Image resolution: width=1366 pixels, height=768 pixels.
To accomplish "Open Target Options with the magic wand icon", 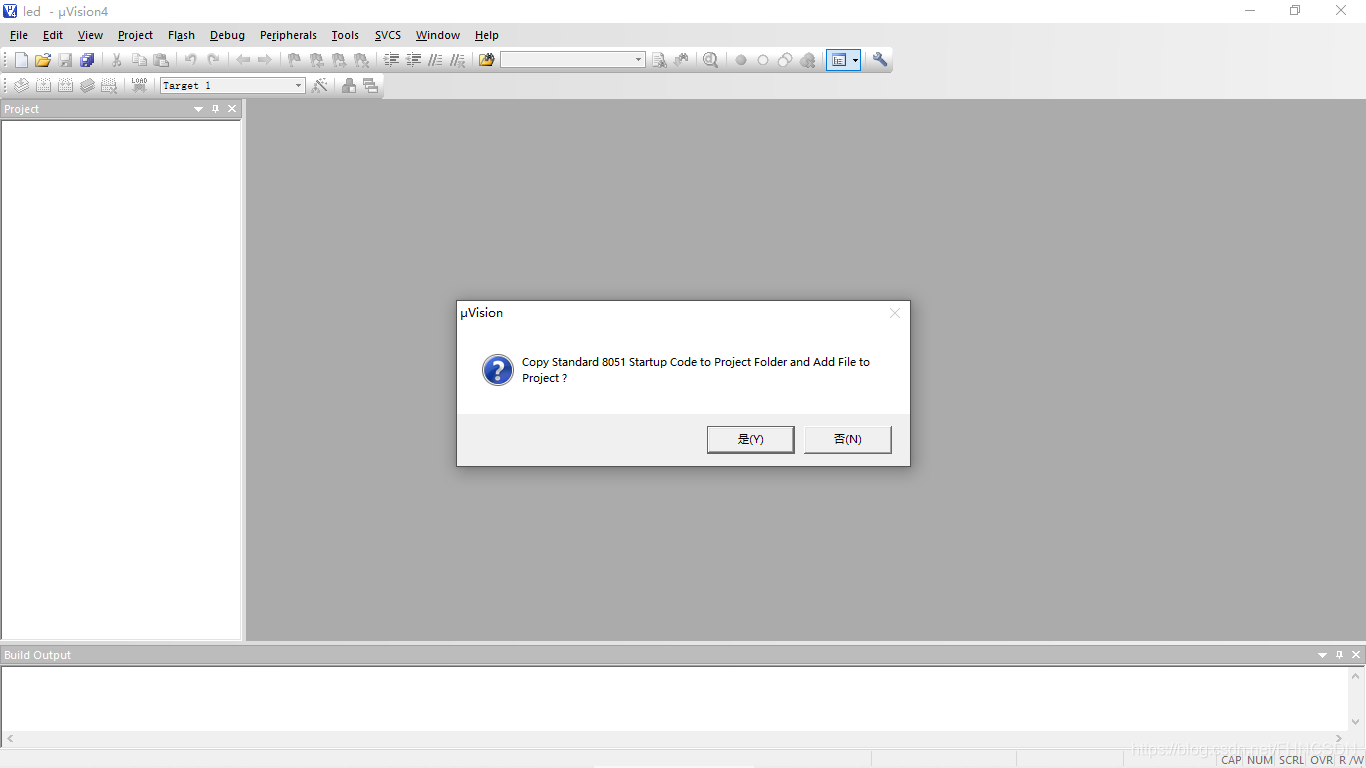I will click(x=320, y=86).
